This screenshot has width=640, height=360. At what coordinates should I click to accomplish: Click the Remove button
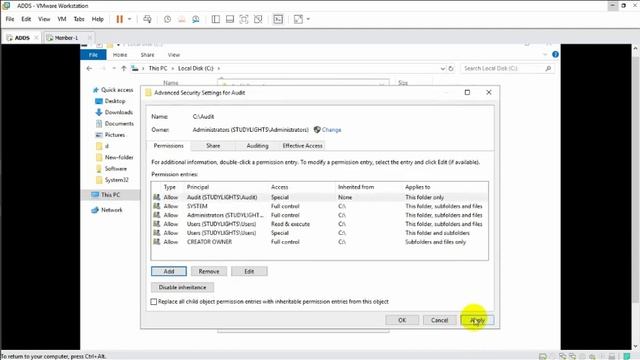point(209,271)
